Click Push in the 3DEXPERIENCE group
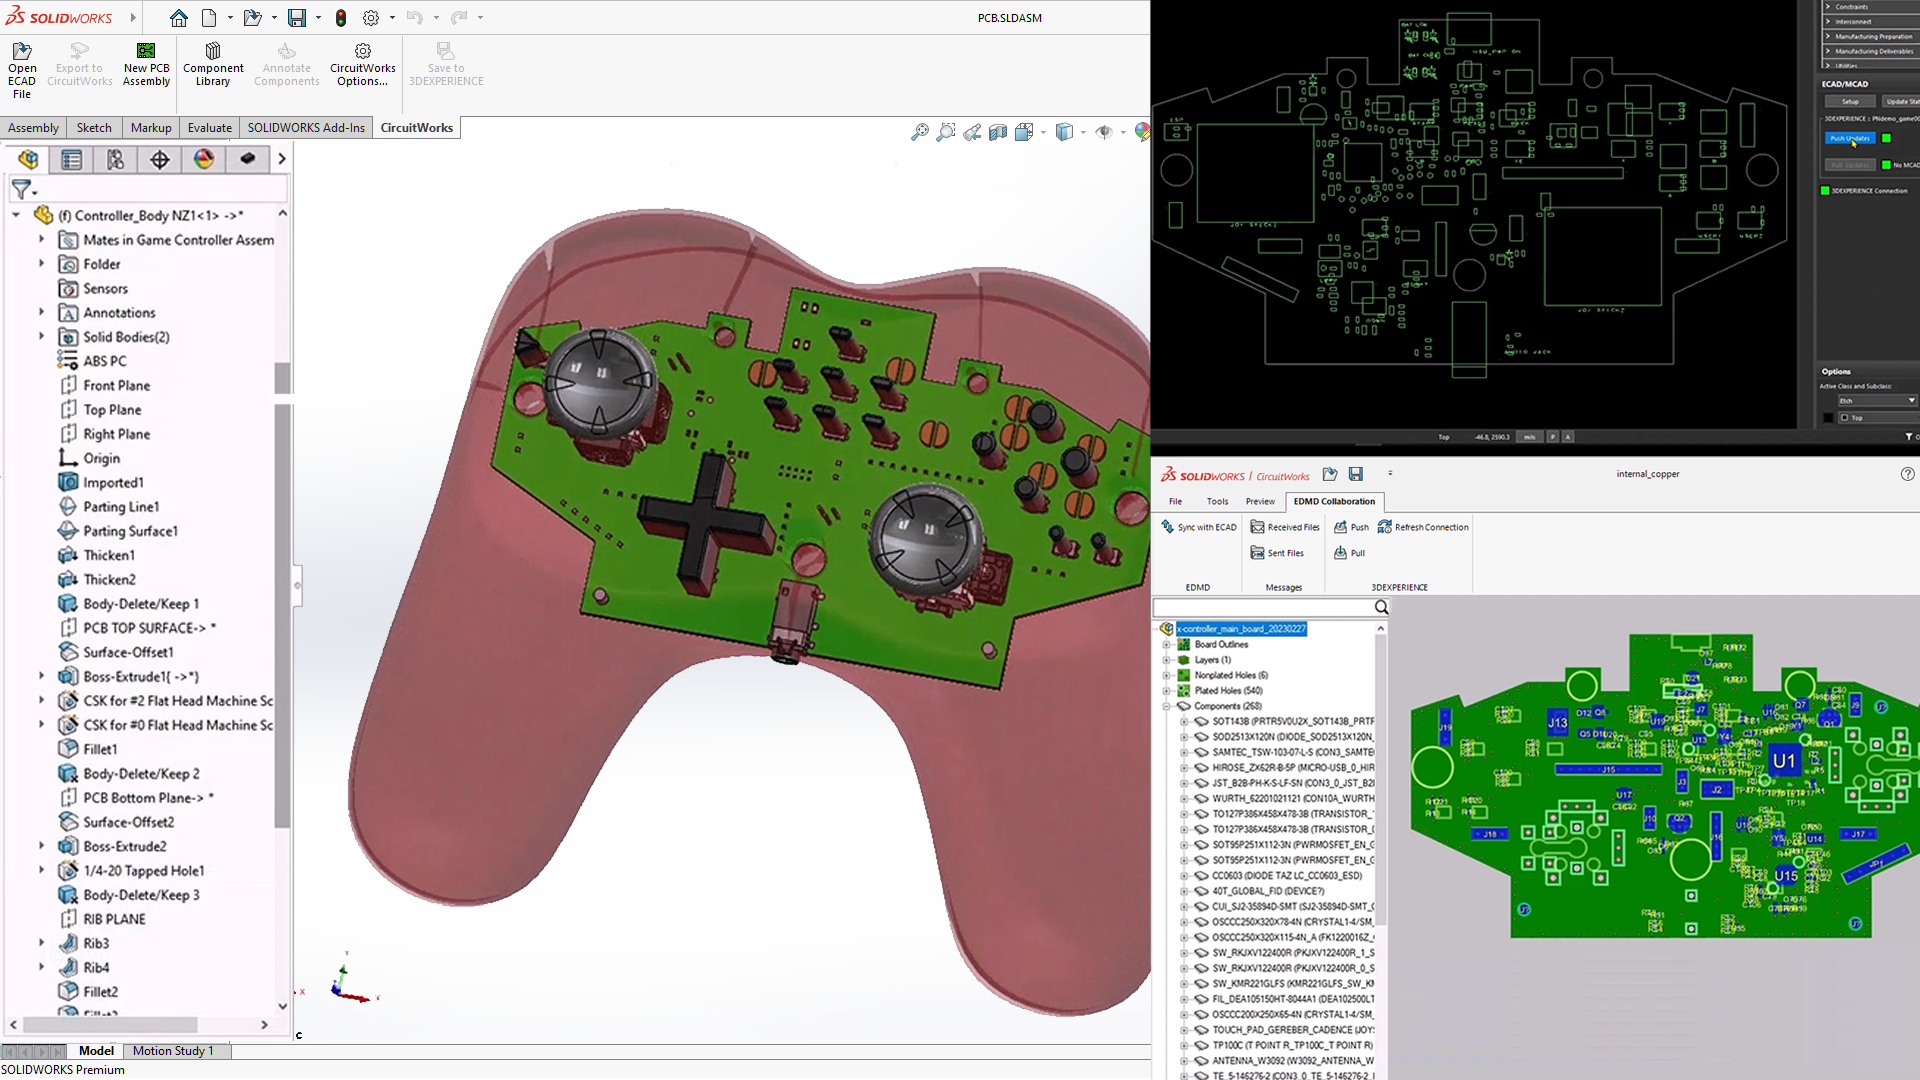This screenshot has width=1920, height=1080. [x=1351, y=527]
